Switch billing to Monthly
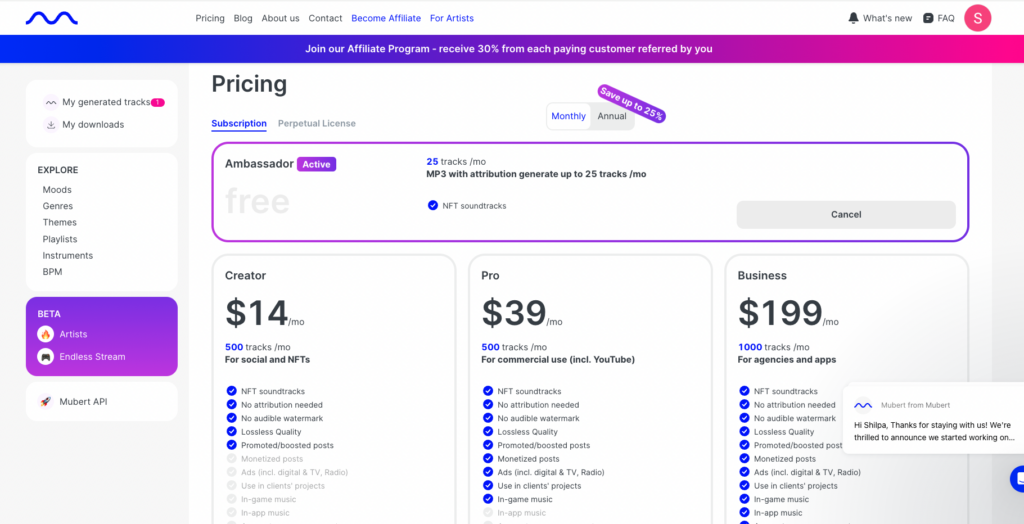Screen dimensions: 1024x524 pos(568,116)
